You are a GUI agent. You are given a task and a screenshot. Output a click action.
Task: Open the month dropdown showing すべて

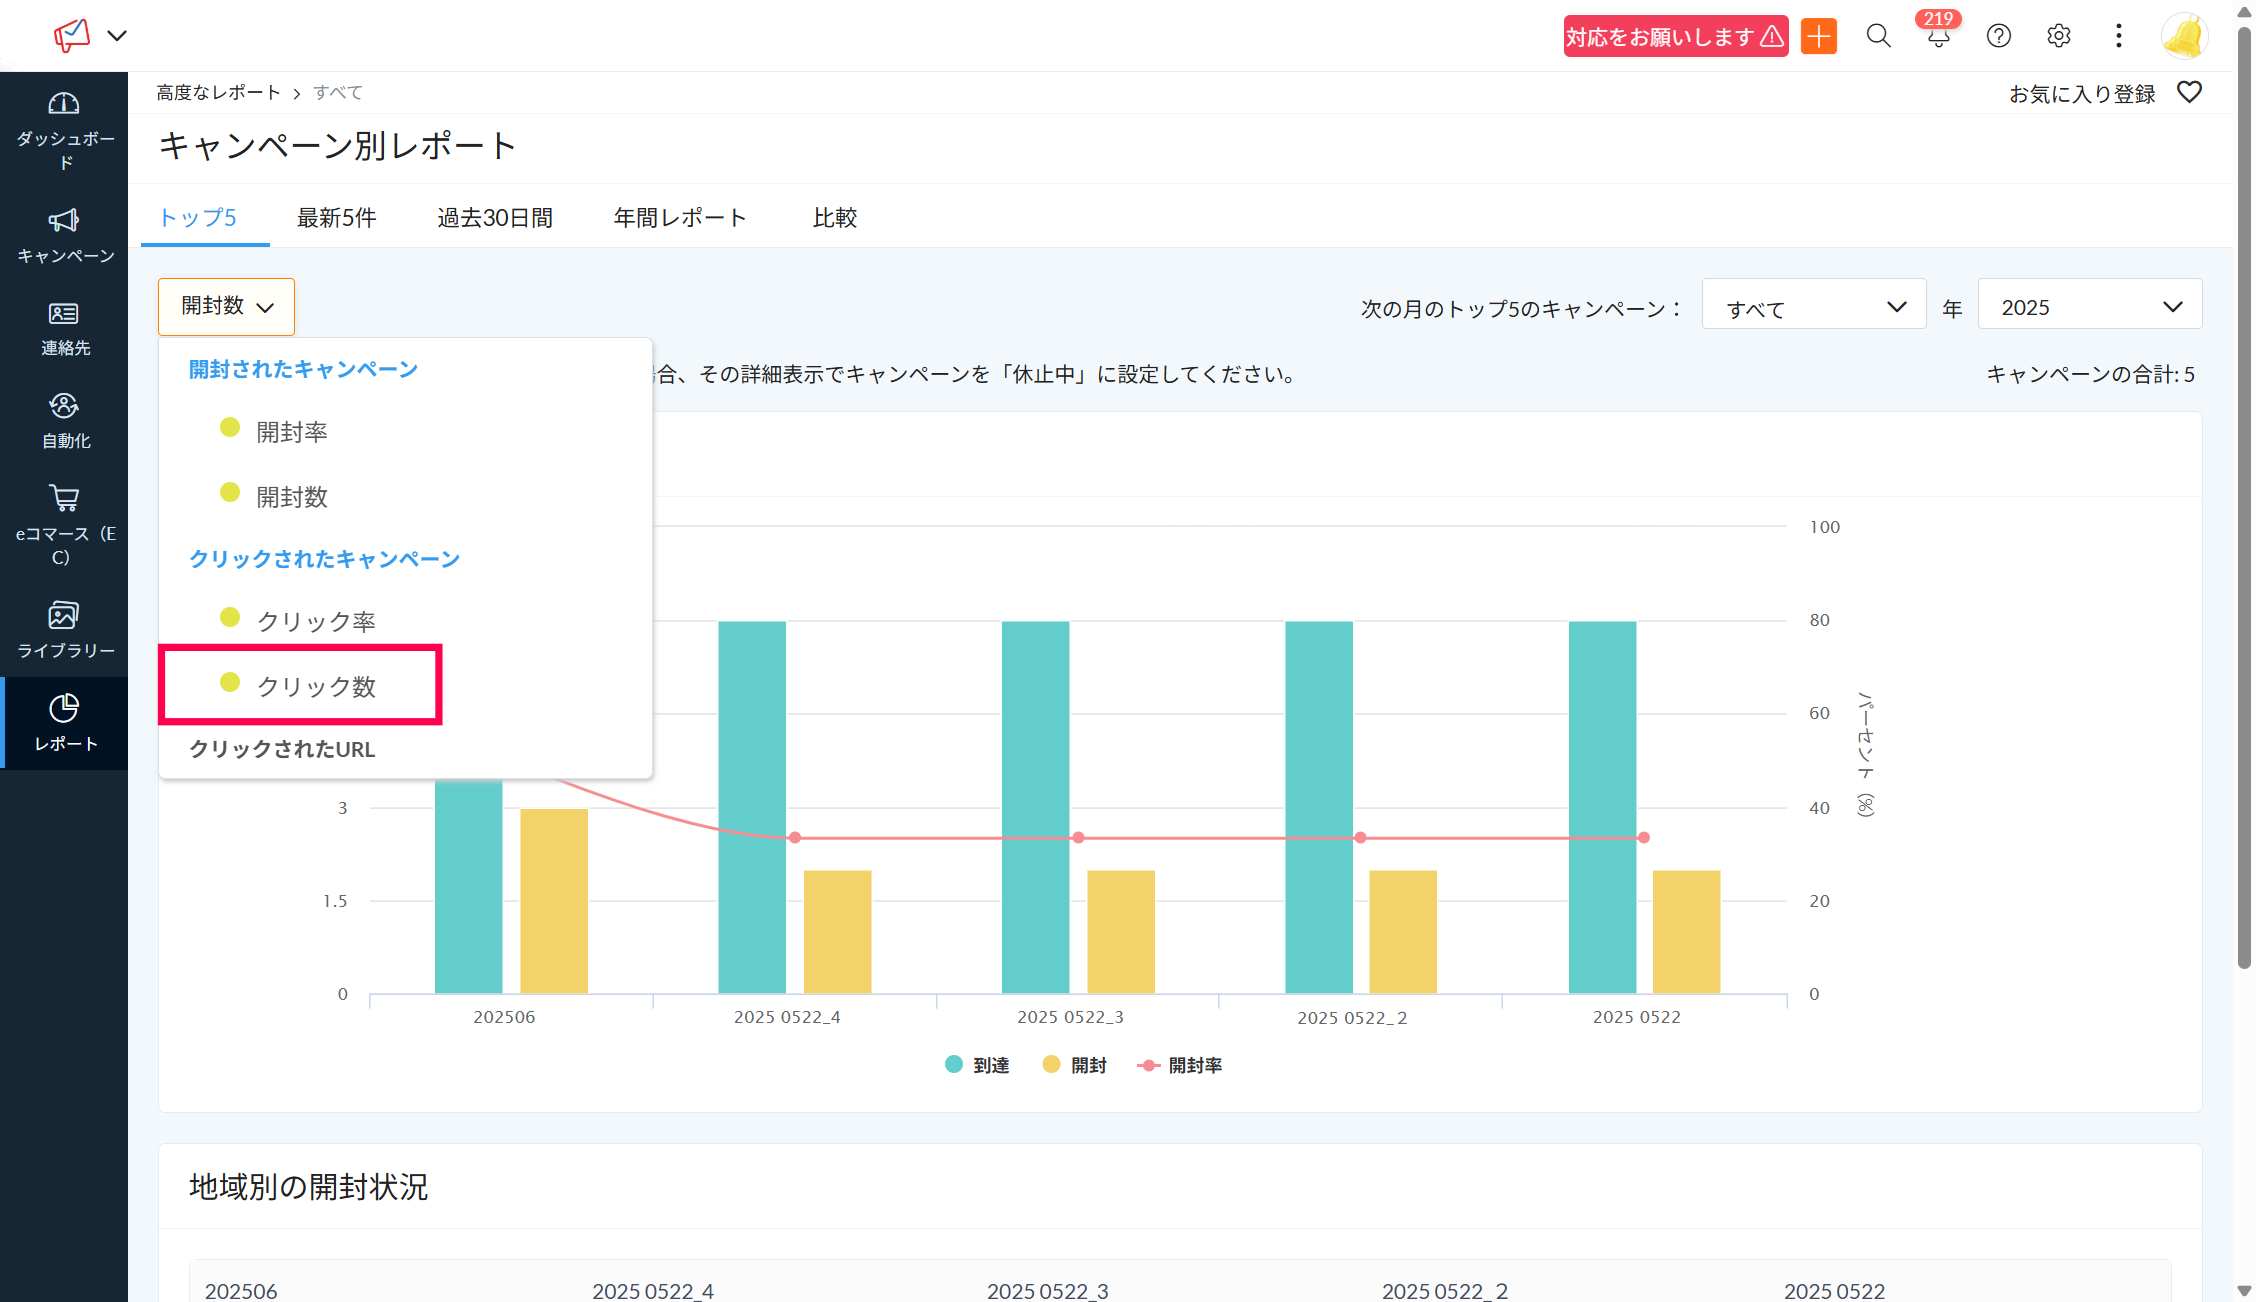[1813, 307]
